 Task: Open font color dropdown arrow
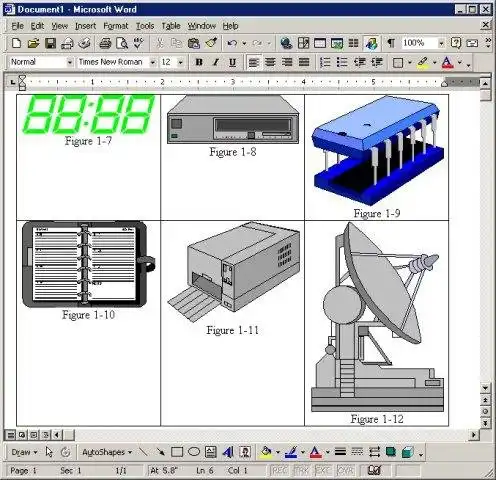tap(460, 63)
